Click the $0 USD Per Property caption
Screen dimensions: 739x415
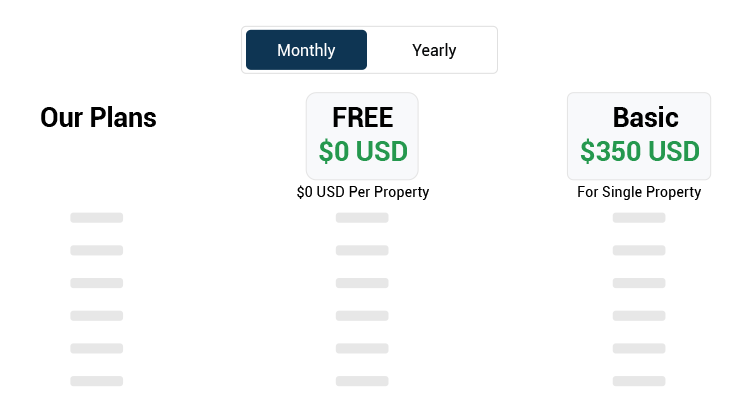tap(363, 192)
